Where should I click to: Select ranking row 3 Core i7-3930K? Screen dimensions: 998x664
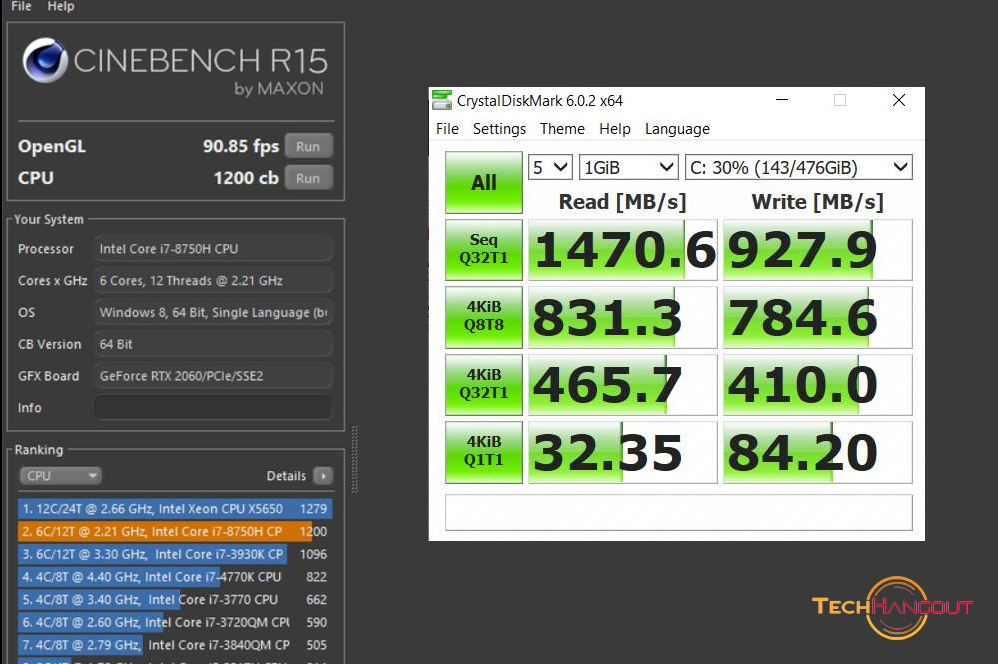175,555
